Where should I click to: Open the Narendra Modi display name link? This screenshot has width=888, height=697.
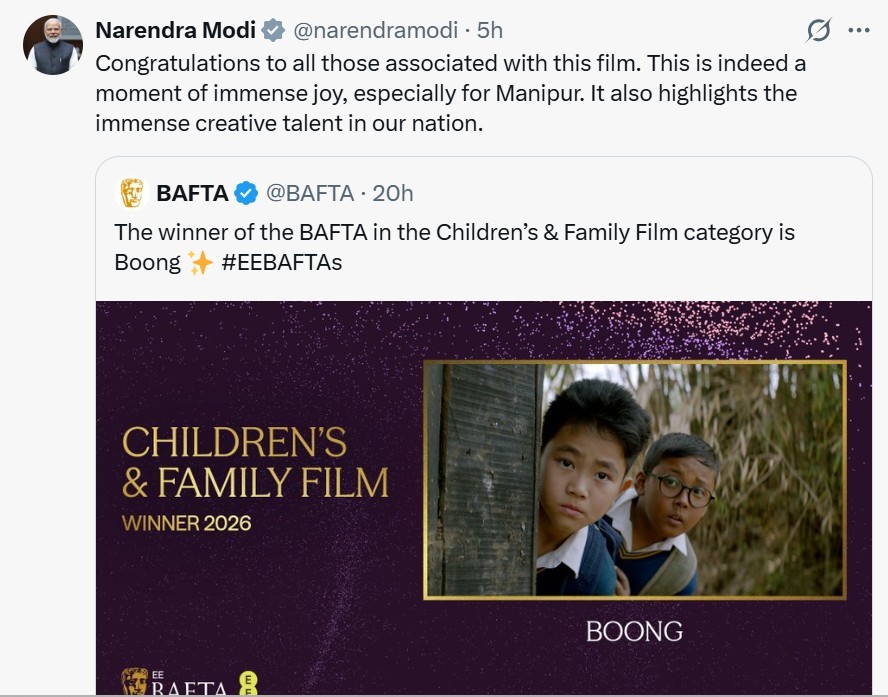click(x=176, y=31)
